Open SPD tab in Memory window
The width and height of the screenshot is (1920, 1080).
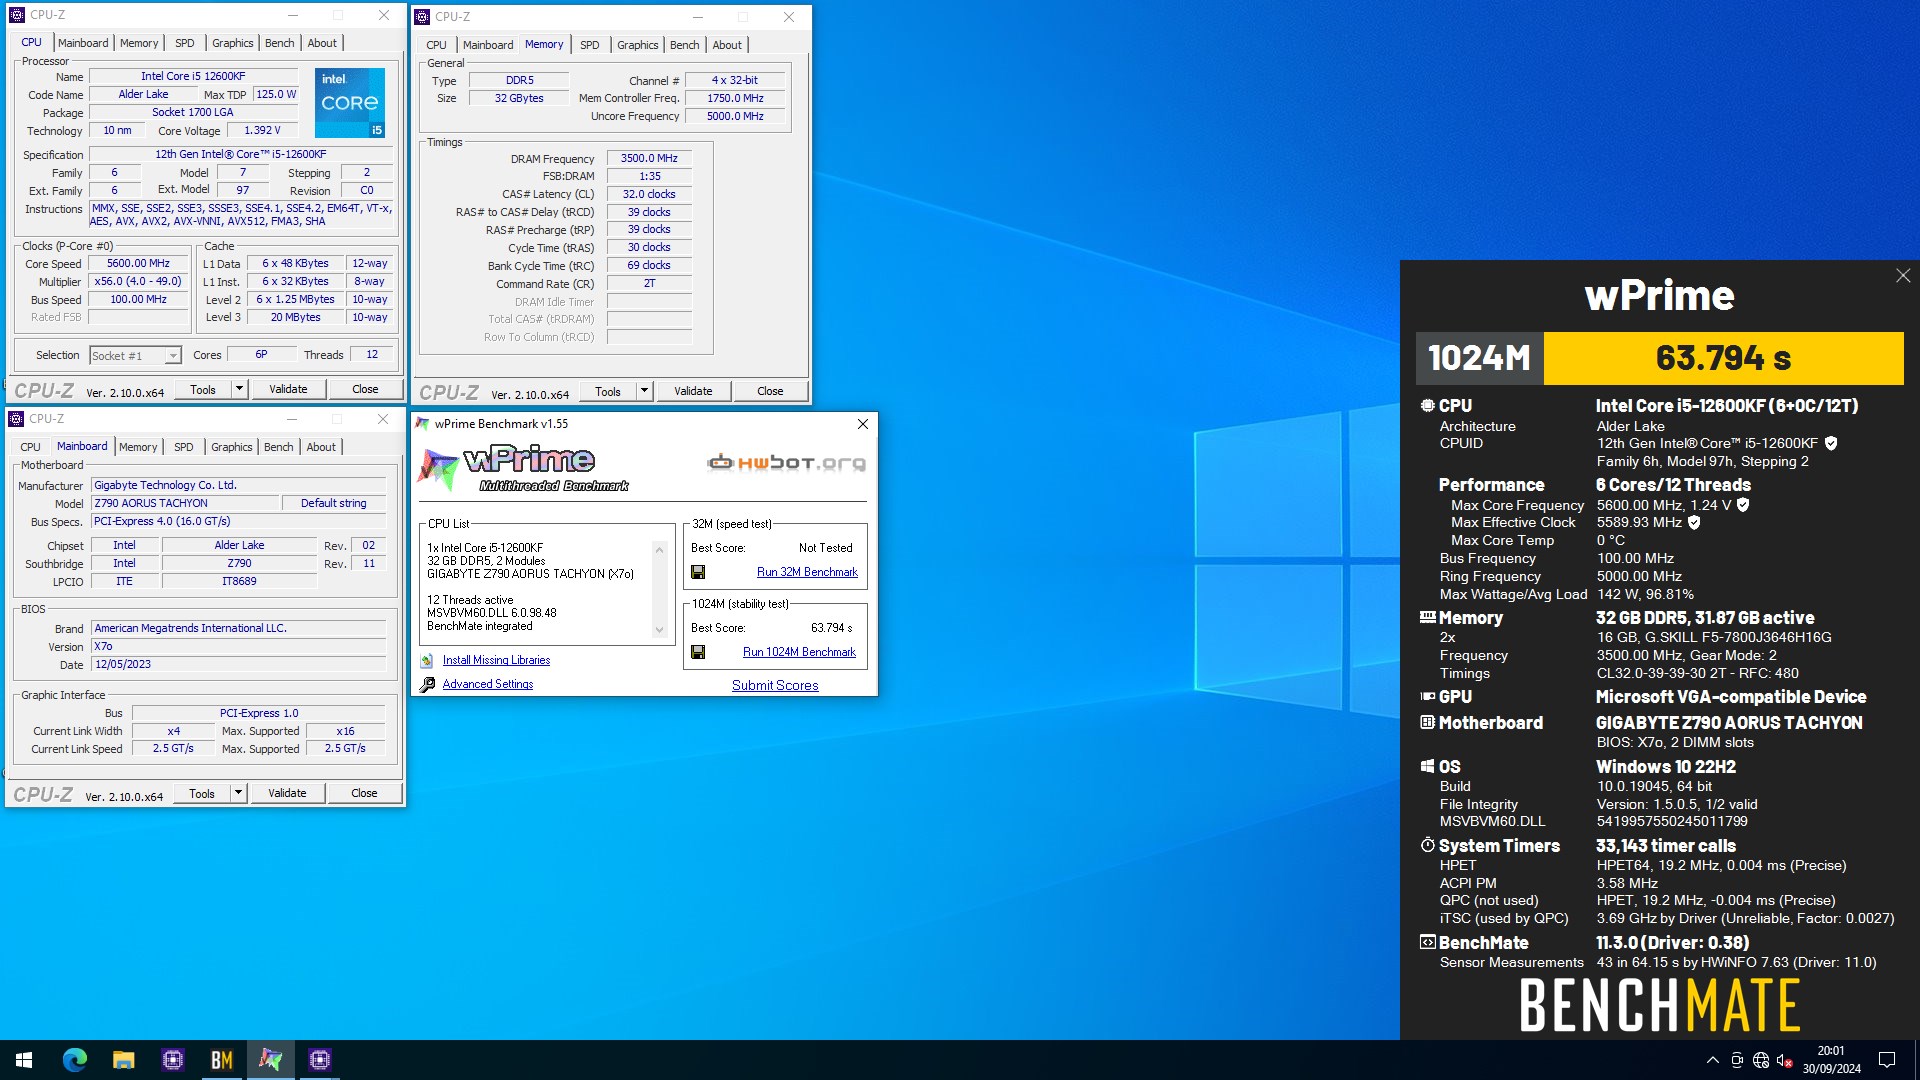click(590, 45)
